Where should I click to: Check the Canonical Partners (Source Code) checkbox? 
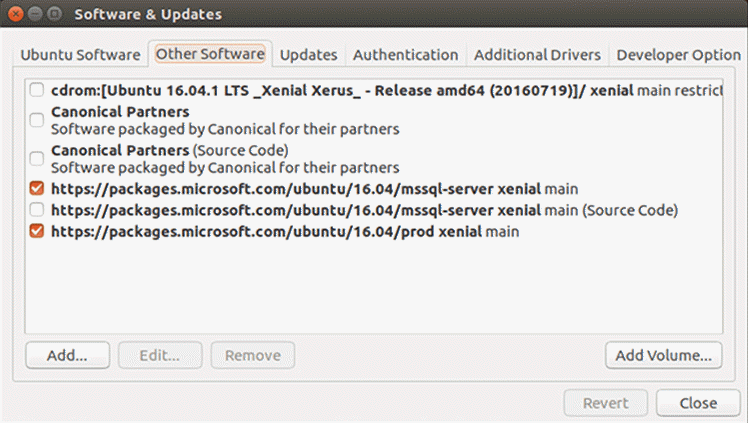[37, 158]
